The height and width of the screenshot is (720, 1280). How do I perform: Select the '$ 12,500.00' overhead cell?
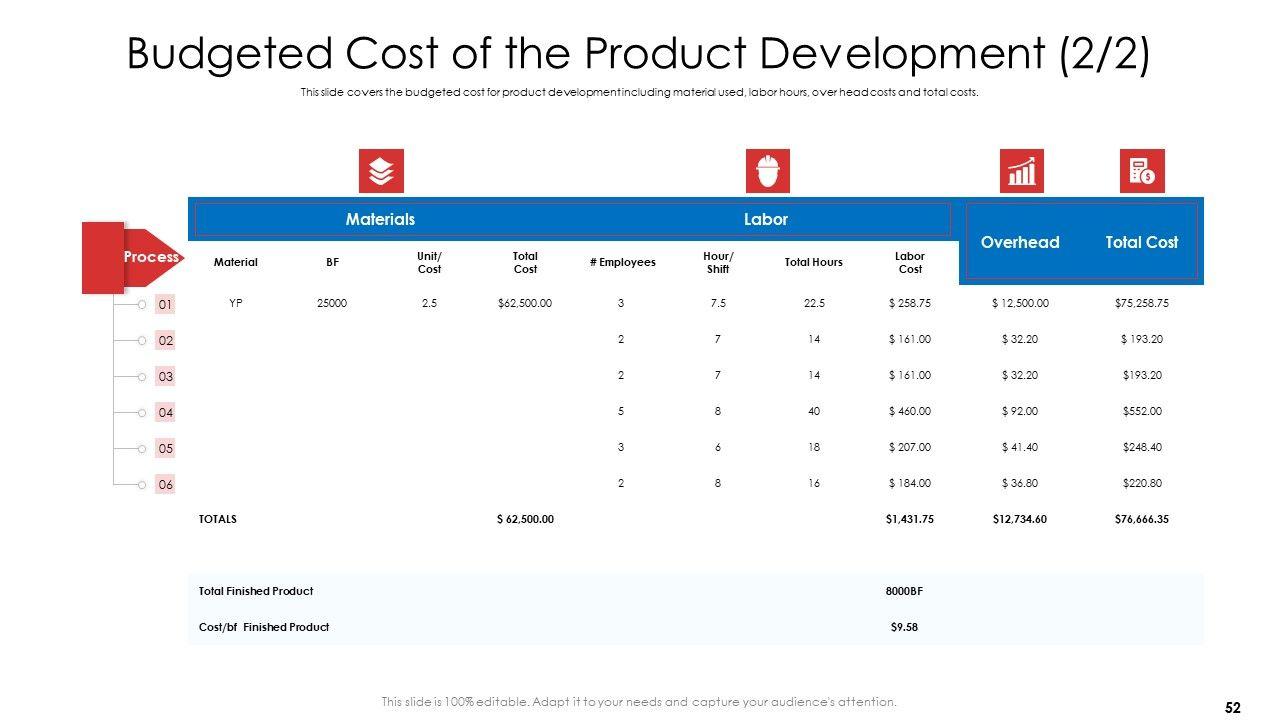[x=1020, y=303]
